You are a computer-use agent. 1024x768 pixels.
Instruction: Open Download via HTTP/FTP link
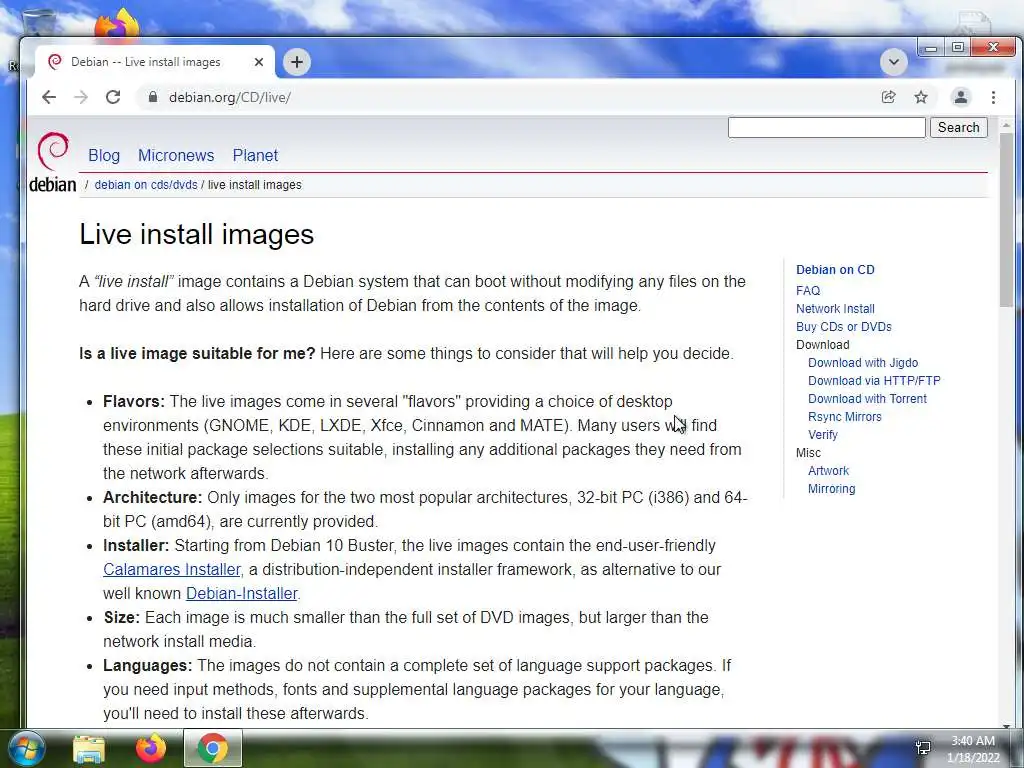[874, 381]
